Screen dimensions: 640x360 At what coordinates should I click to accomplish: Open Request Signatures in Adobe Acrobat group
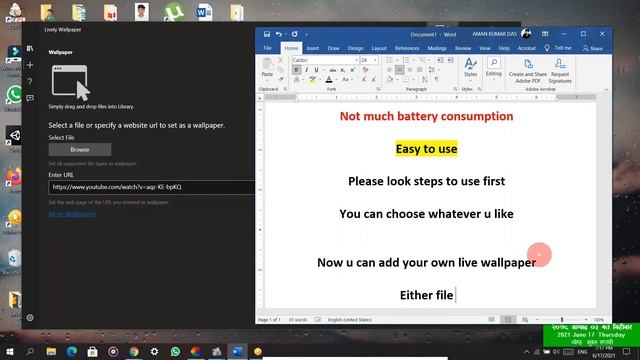point(560,70)
